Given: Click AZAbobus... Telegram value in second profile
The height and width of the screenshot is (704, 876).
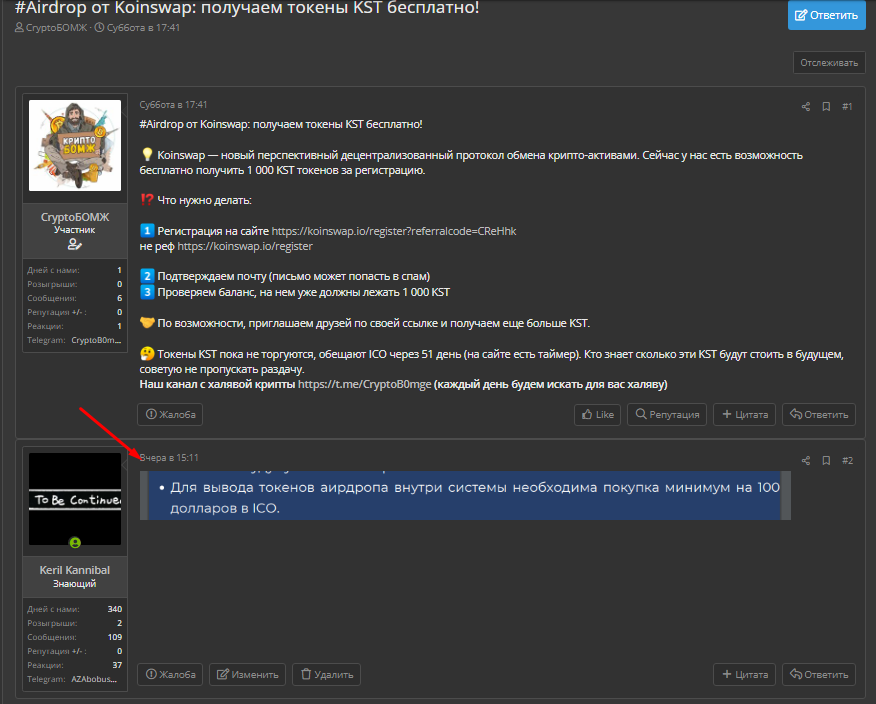Looking at the screenshot, I should [x=94, y=679].
